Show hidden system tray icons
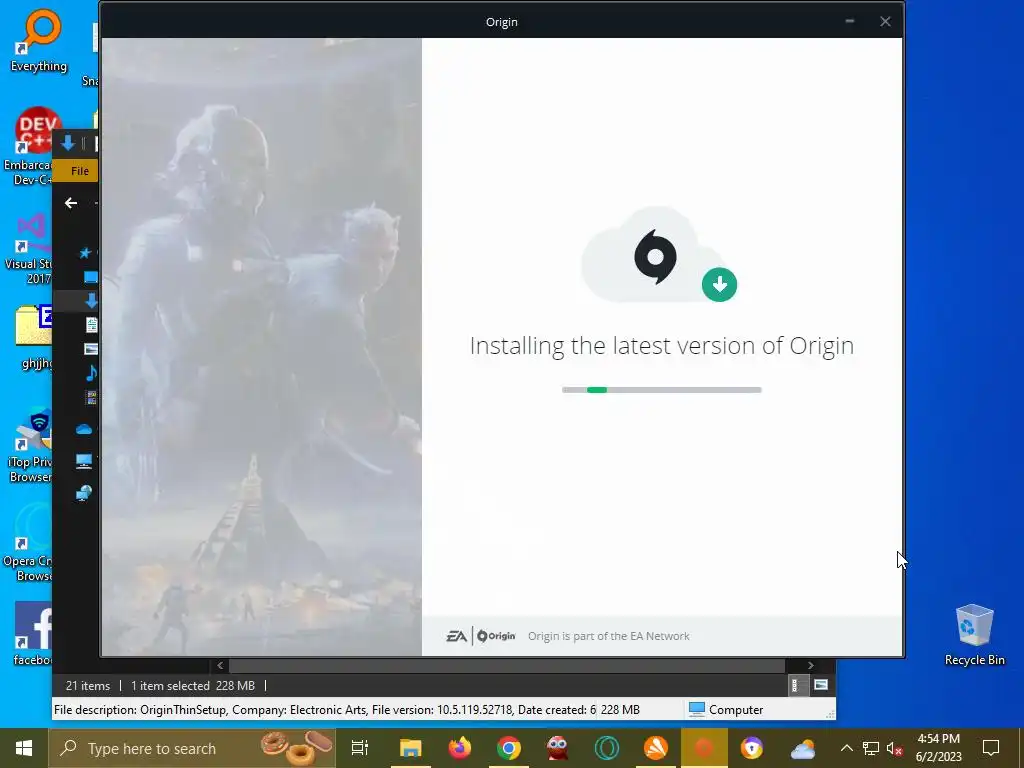Viewport: 1024px width, 768px height. pos(846,748)
